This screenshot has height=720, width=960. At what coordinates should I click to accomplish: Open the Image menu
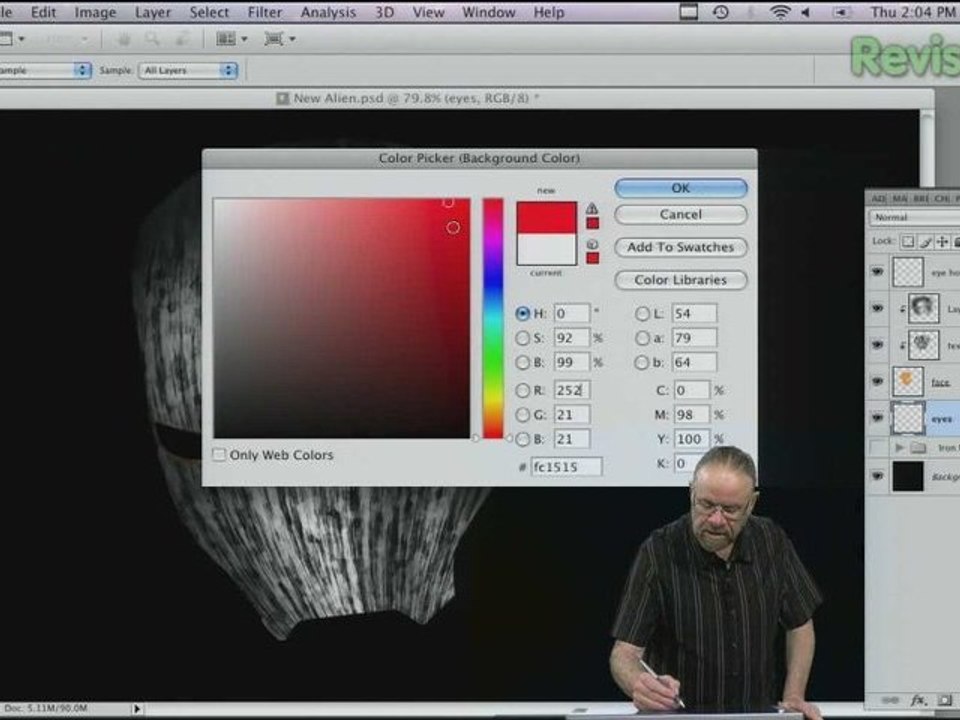point(96,12)
